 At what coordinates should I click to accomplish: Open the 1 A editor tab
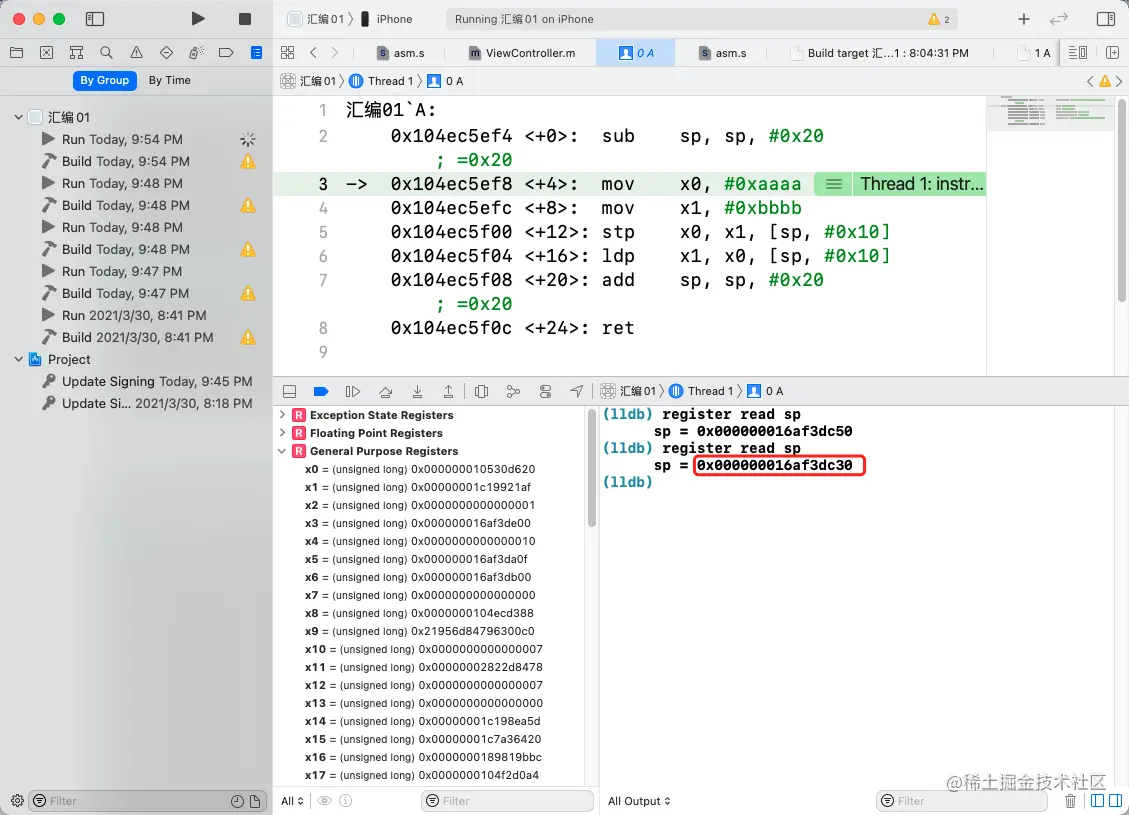[x=1034, y=53]
